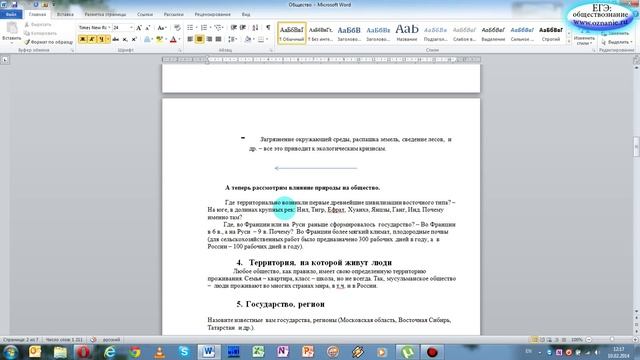This screenshot has width=640, height=360.
Task: Click decrease indent icon
Action: 233,27
